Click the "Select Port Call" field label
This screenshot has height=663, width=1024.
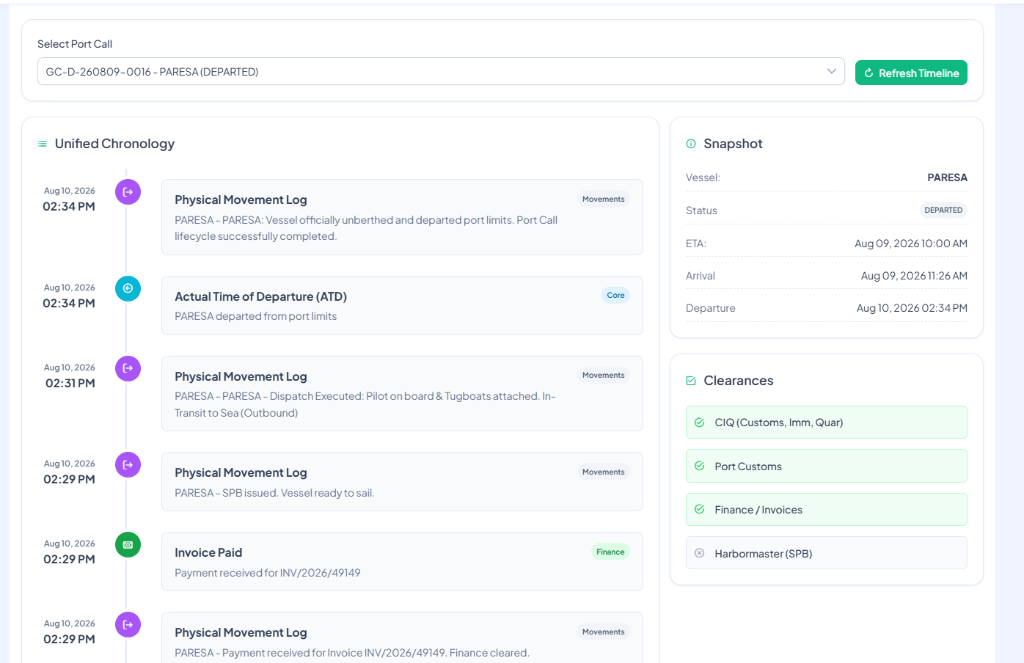pyautogui.click(x=74, y=44)
